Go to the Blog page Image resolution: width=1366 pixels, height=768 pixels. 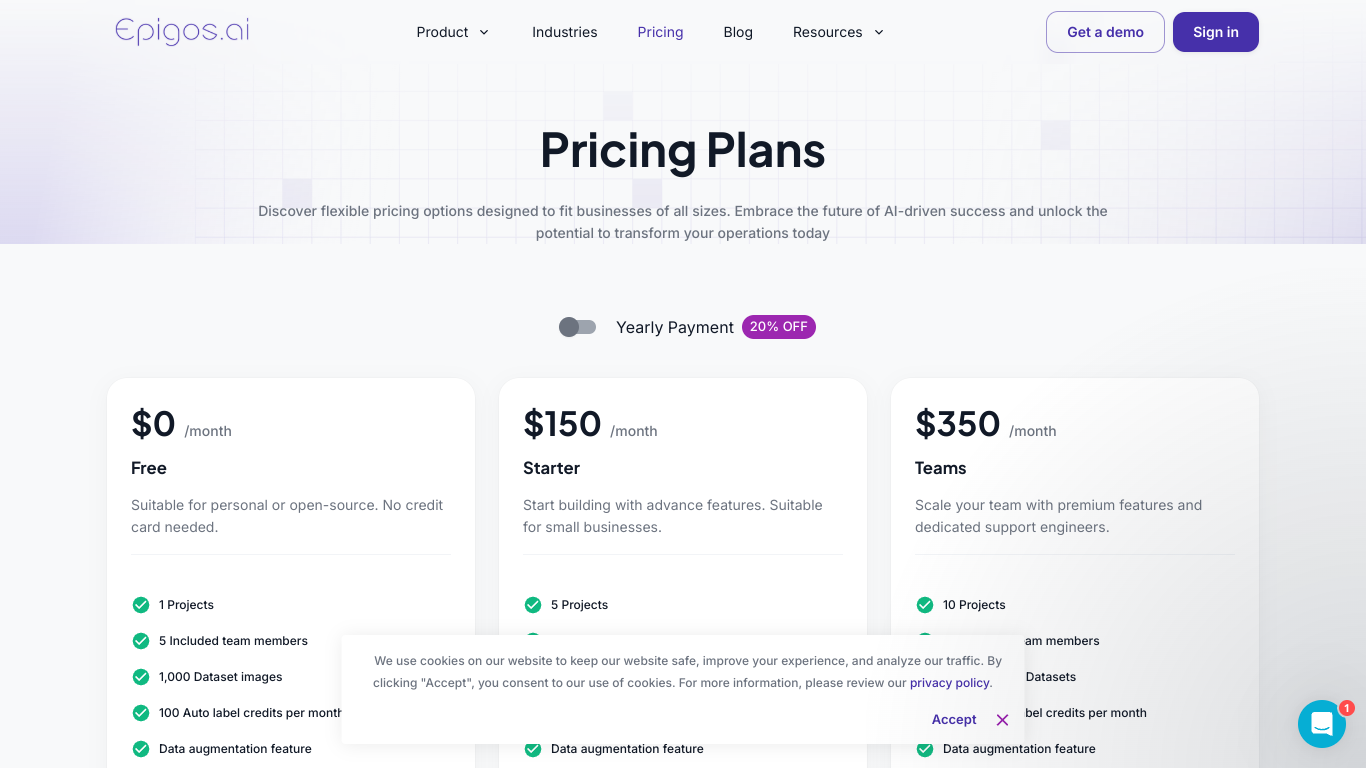[x=738, y=32]
